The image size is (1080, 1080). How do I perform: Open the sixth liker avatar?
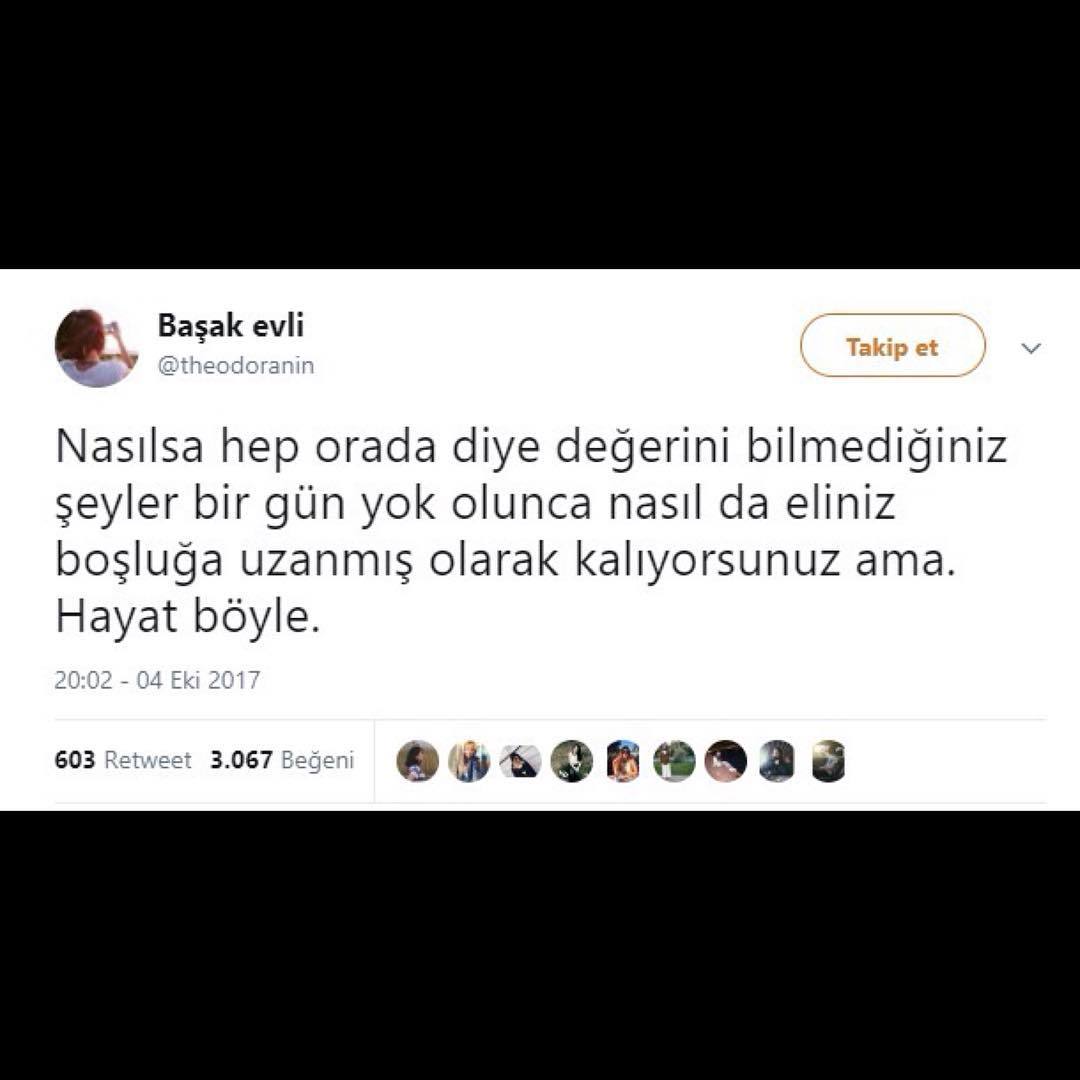pyautogui.click(x=674, y=760)
